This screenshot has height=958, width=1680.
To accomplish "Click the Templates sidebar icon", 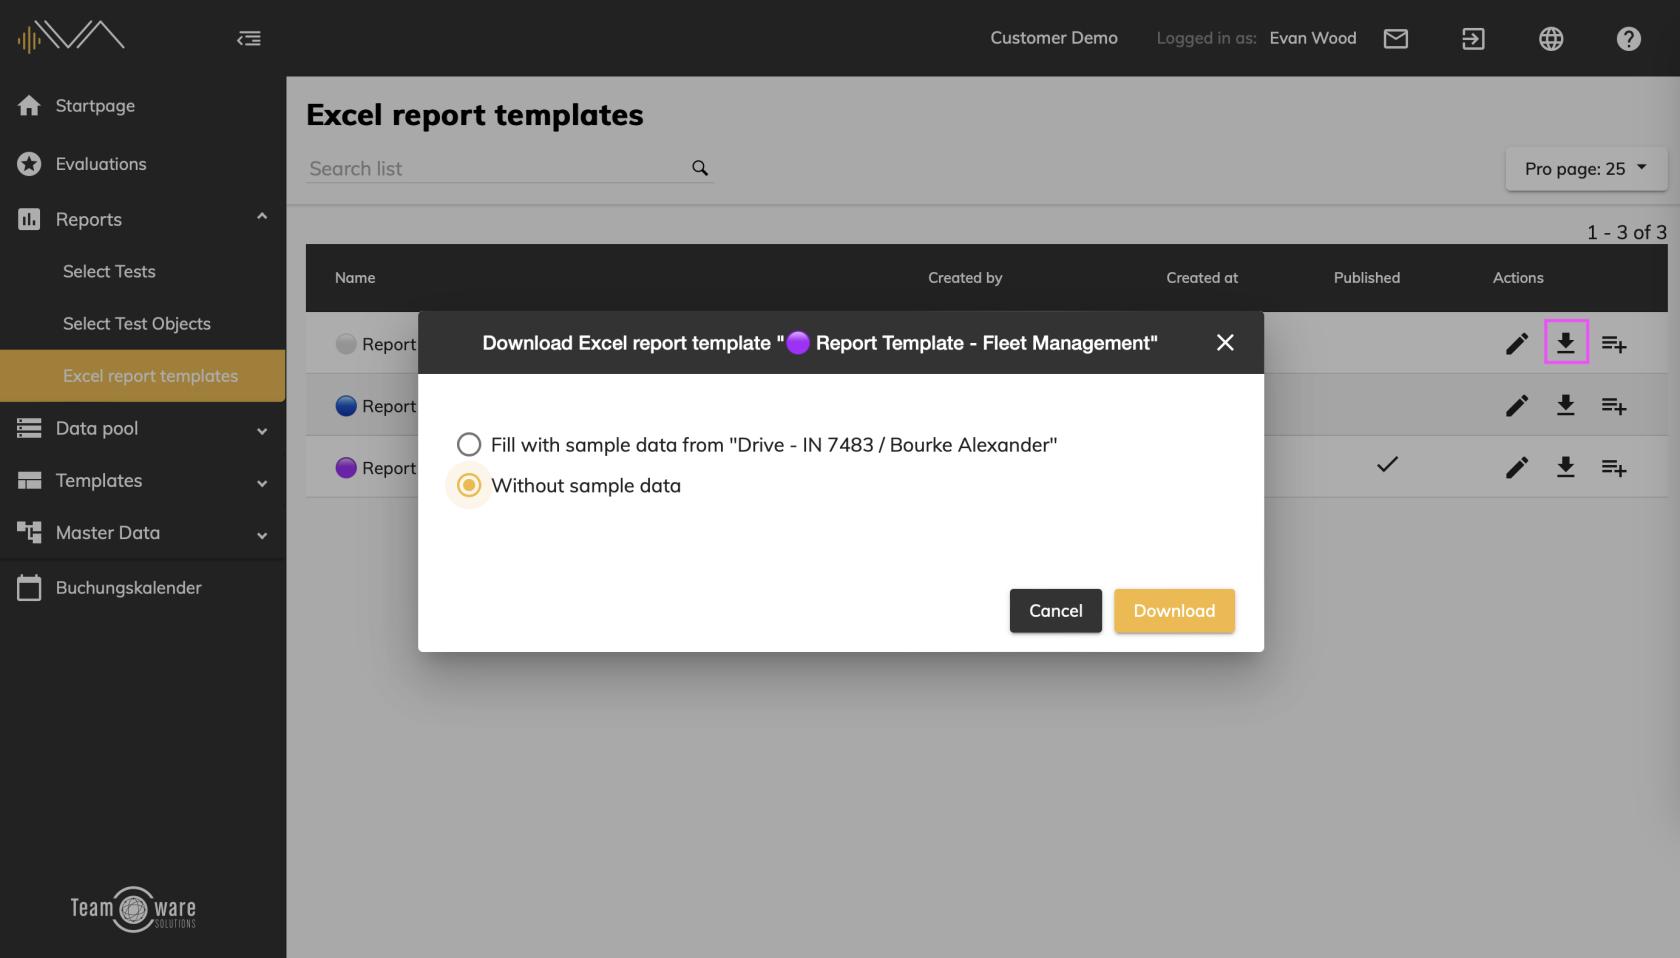I will [x=29, y=480].
